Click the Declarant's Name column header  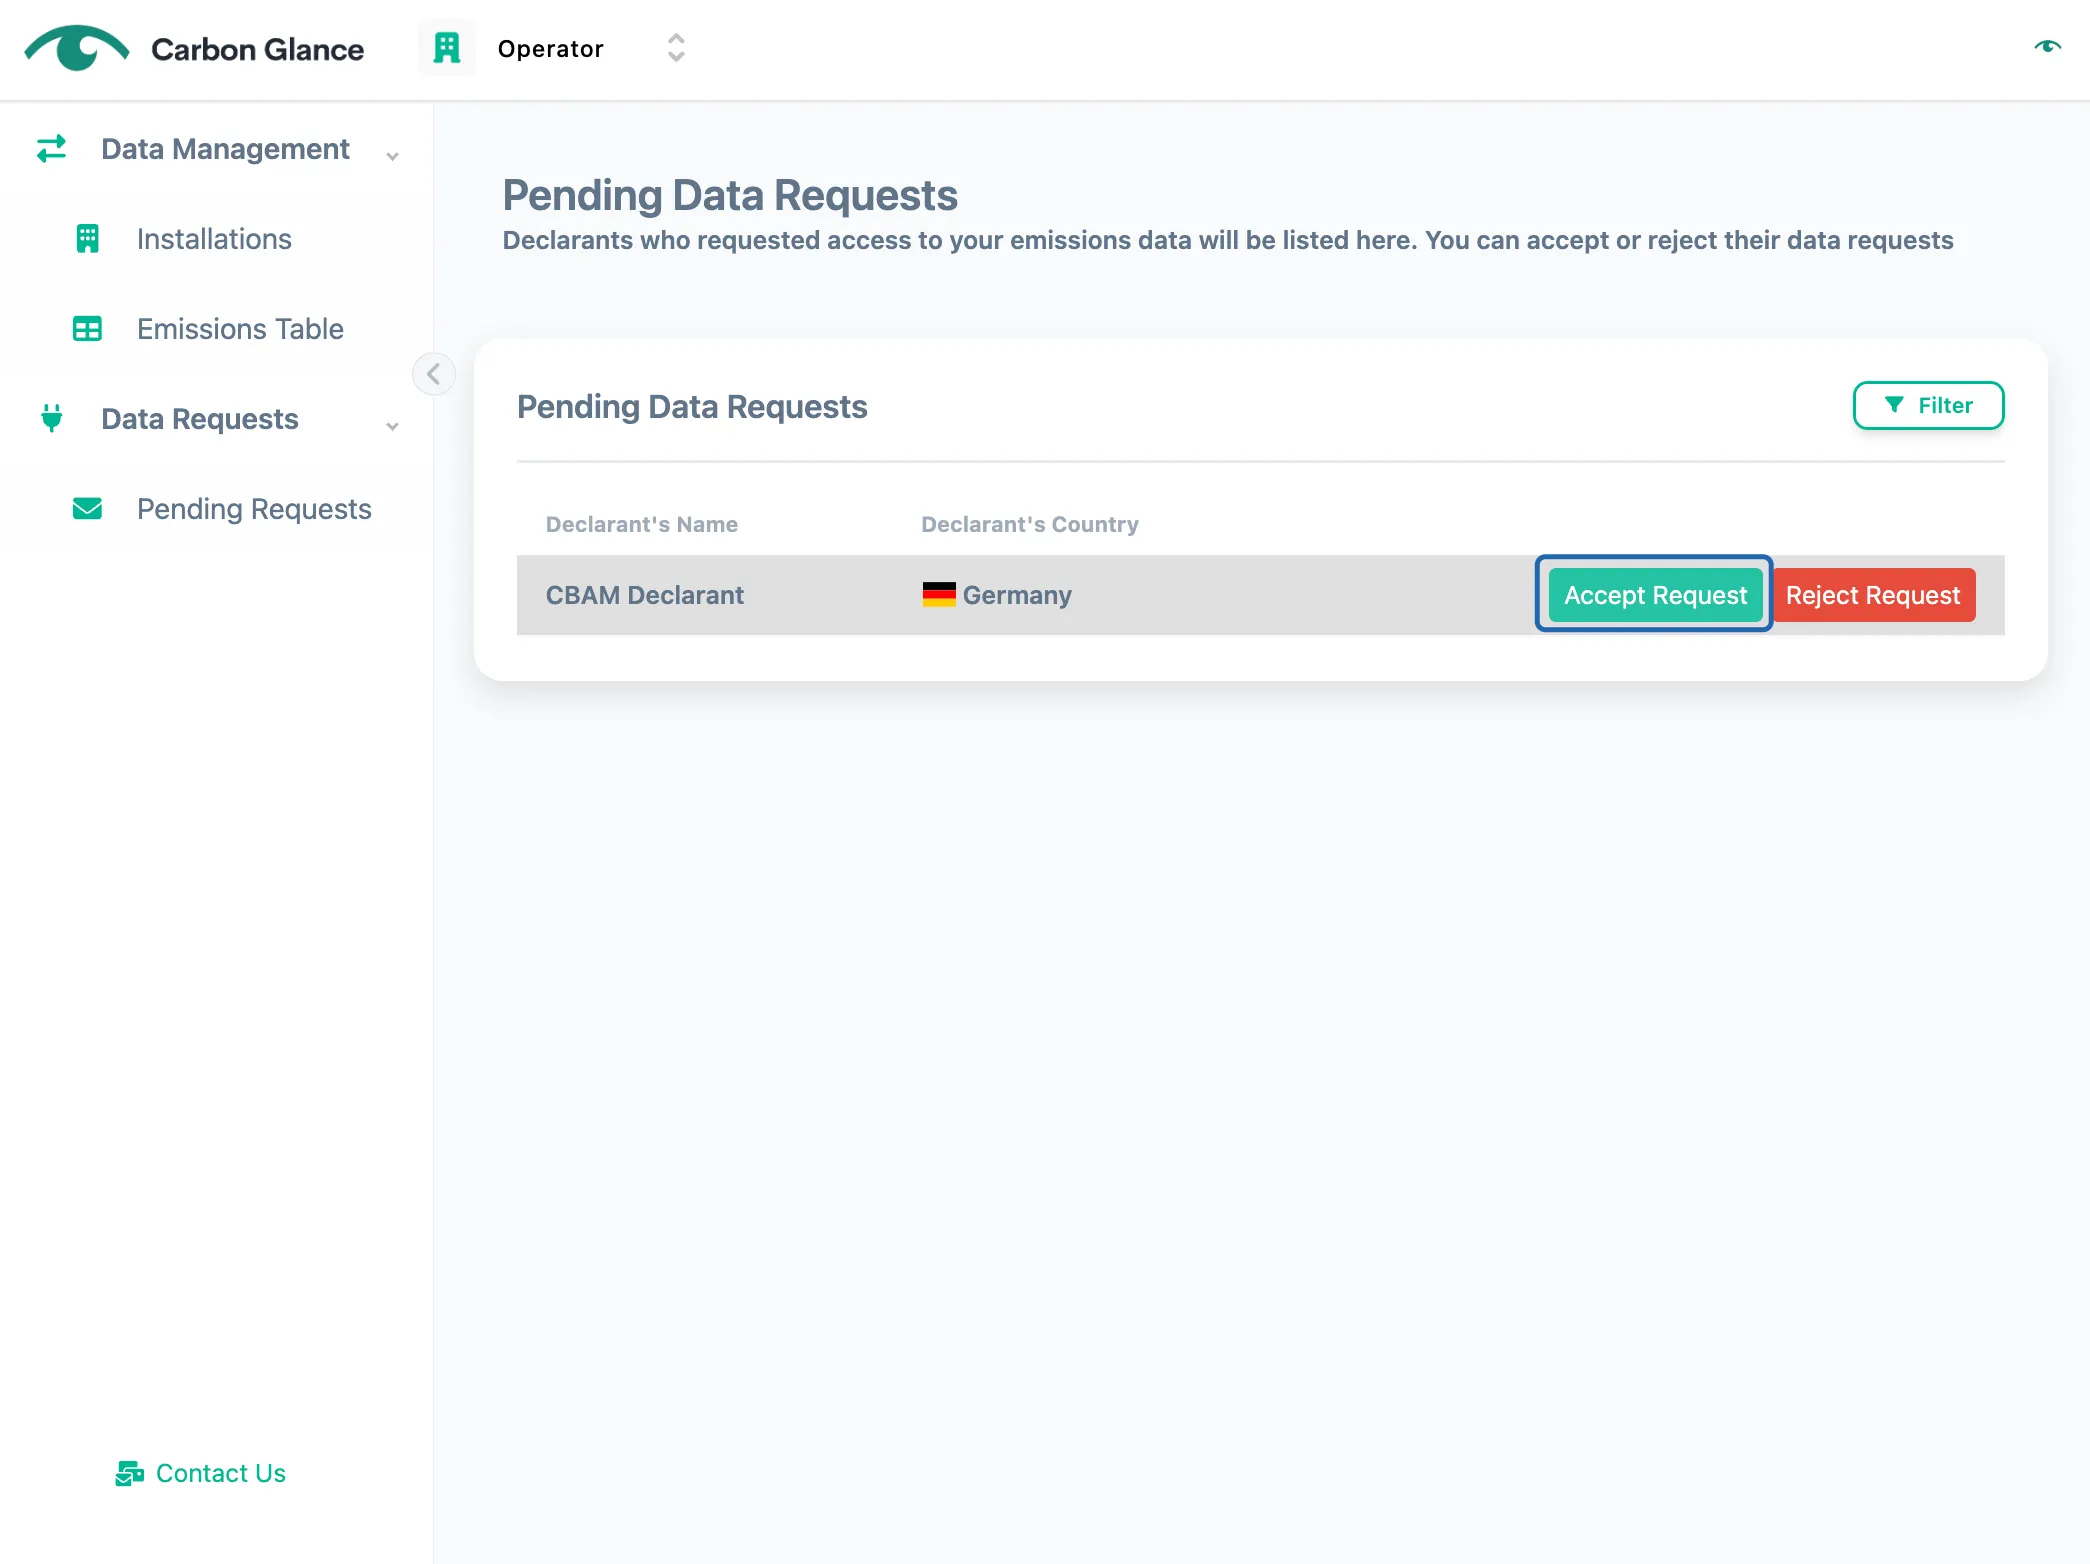pyautogui.click(x=642, y=524)
